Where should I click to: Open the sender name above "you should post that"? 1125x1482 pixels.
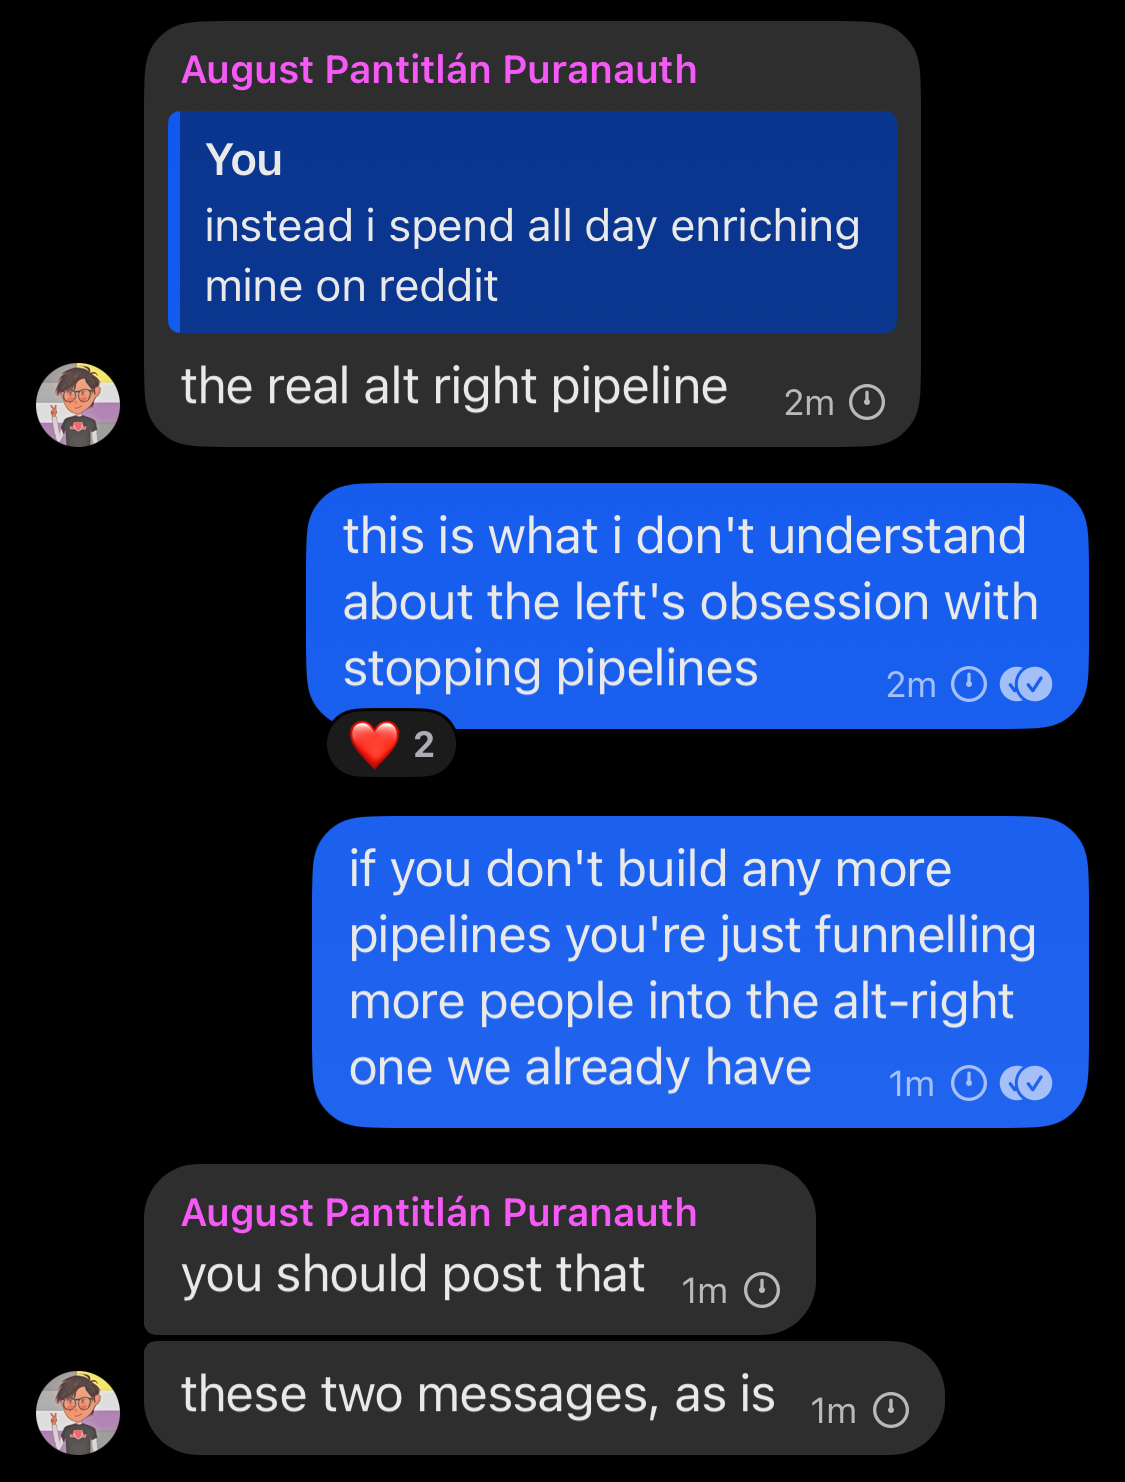(439, 1213)
